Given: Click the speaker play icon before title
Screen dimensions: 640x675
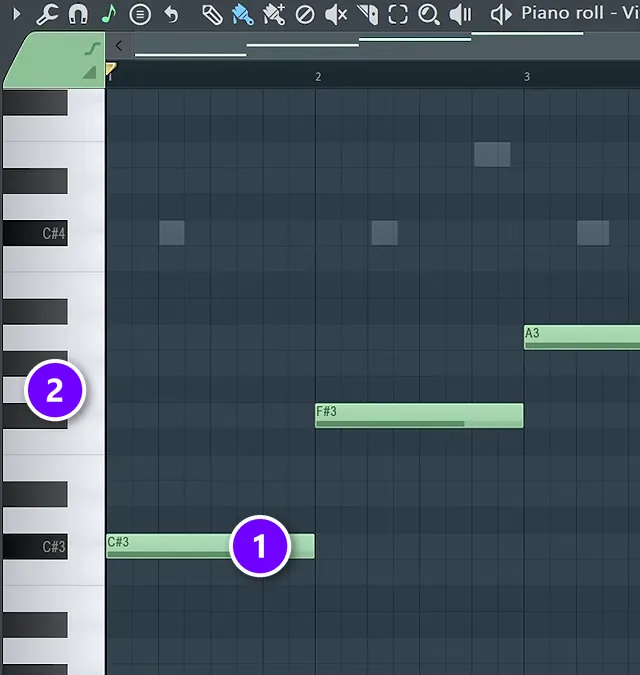Looking at the screenshot, I should tap(501, 15).
